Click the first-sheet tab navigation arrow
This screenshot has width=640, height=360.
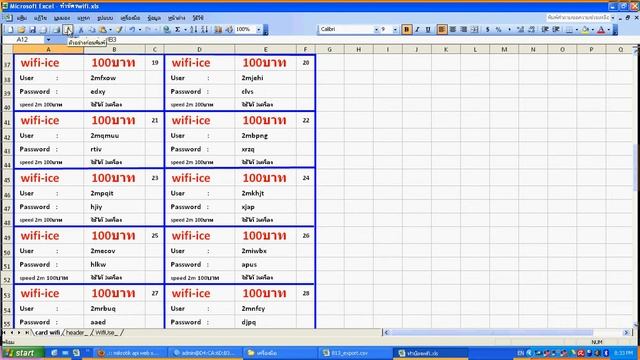click(4, 333)
